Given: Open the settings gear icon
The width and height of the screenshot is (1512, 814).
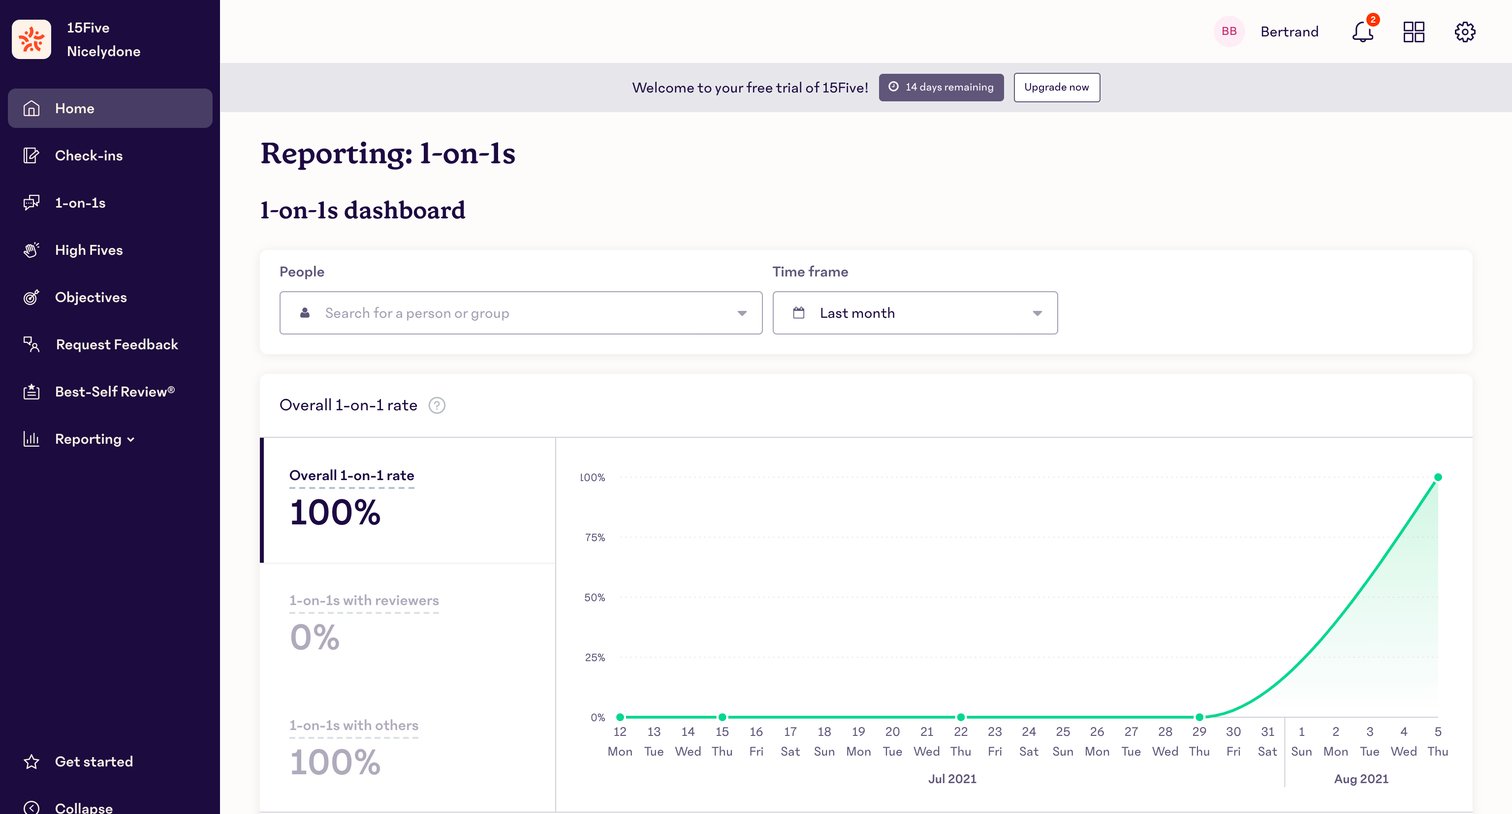Looking at the screenshot, I should pyautogui.click(x=1465, y=32).
